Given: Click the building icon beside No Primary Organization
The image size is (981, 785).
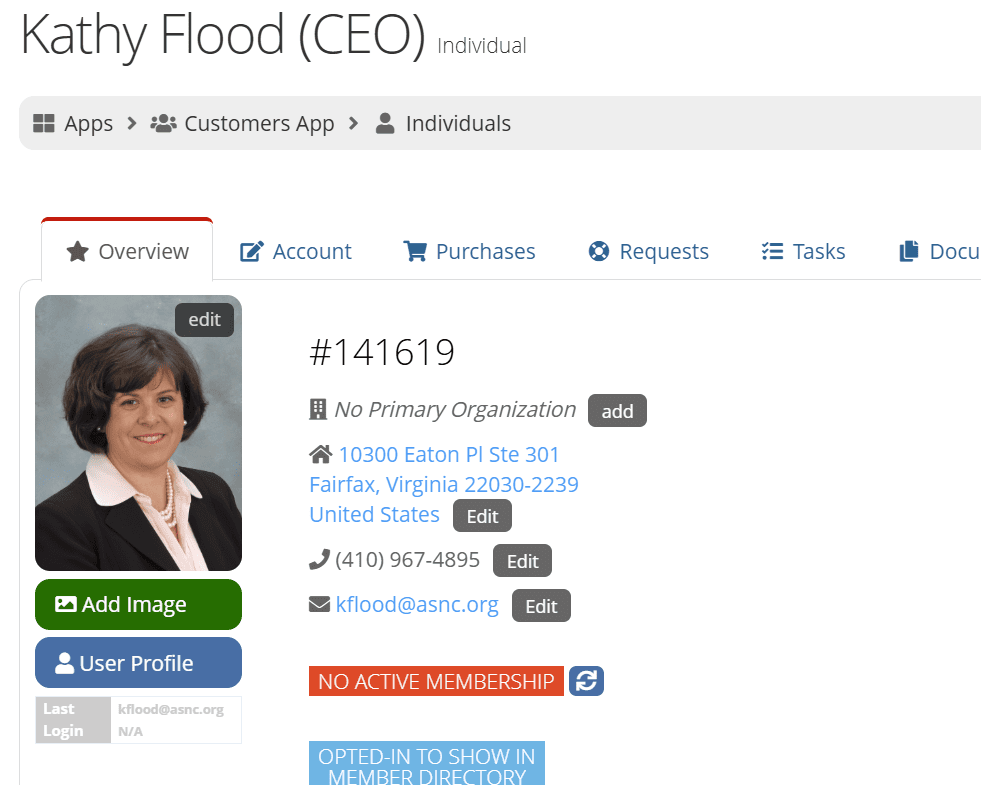Looking at the screenshot, I should point(319,410).
